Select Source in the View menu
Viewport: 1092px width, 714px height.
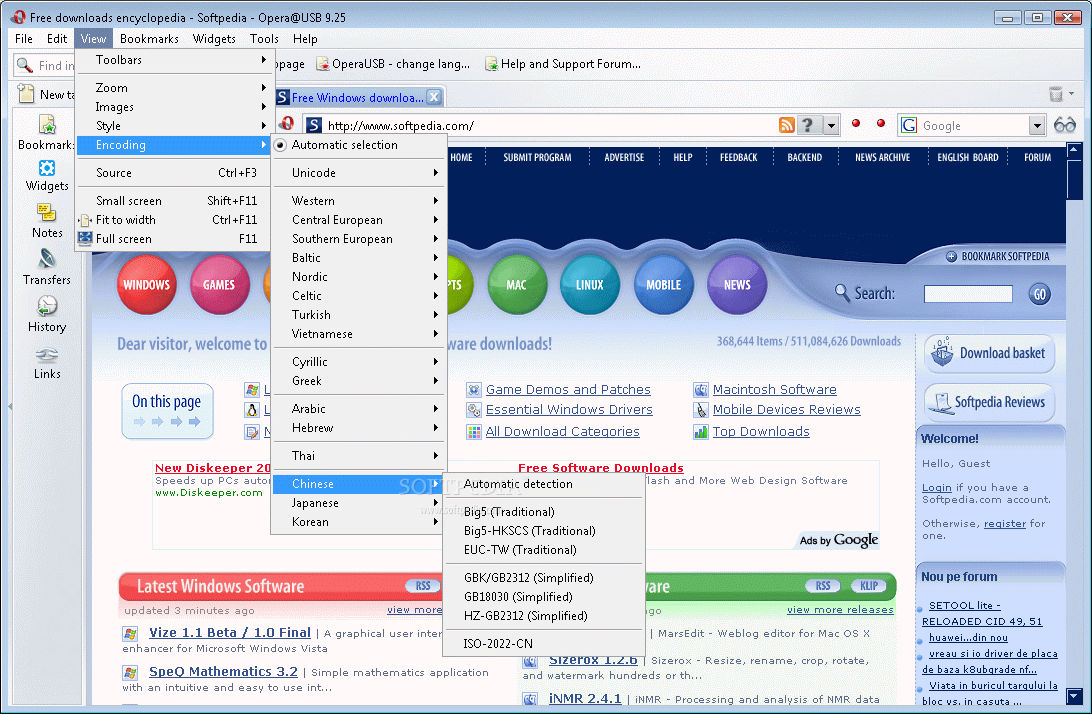[x=173, y=173]
